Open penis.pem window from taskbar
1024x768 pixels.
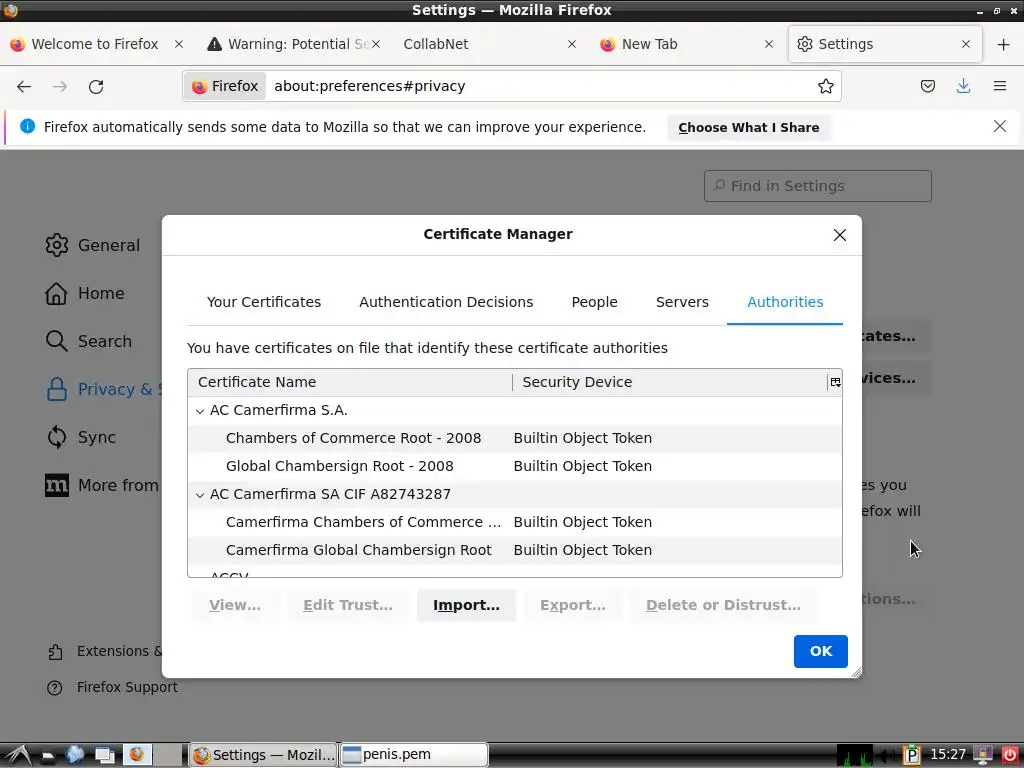[414, 755]
